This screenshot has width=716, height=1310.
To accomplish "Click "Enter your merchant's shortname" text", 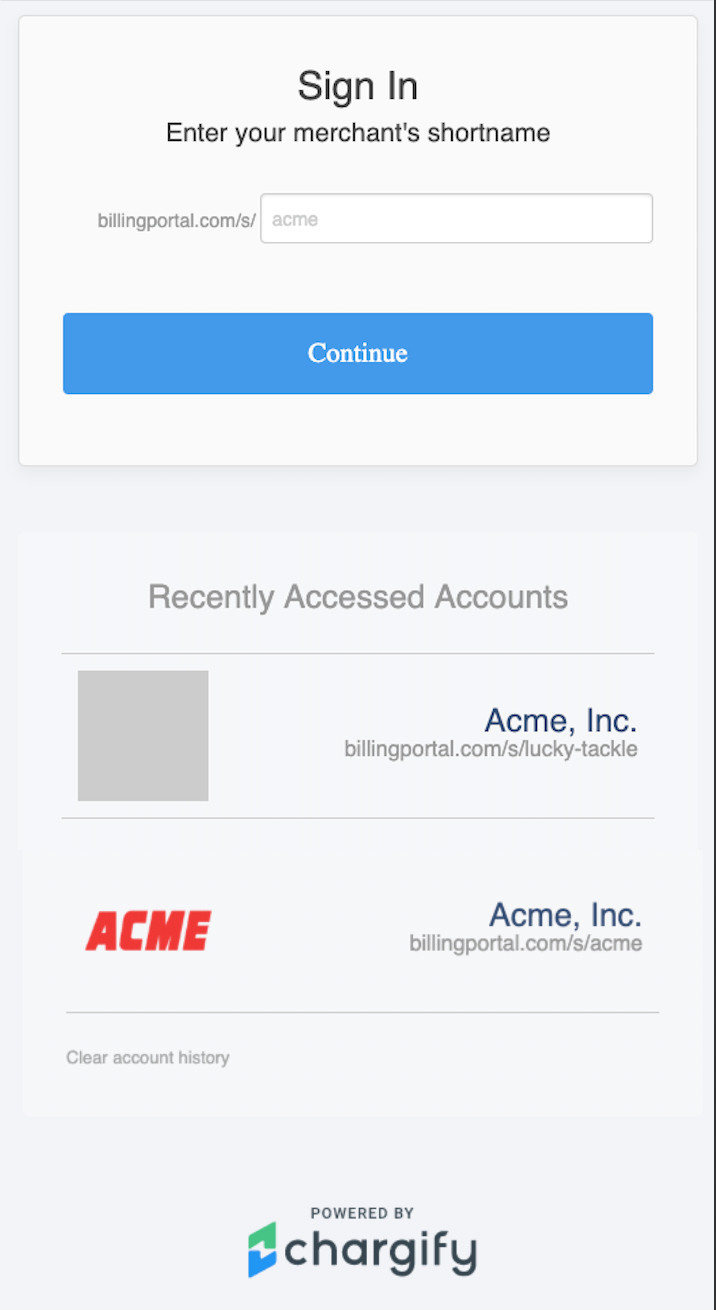I will [357, 133].
